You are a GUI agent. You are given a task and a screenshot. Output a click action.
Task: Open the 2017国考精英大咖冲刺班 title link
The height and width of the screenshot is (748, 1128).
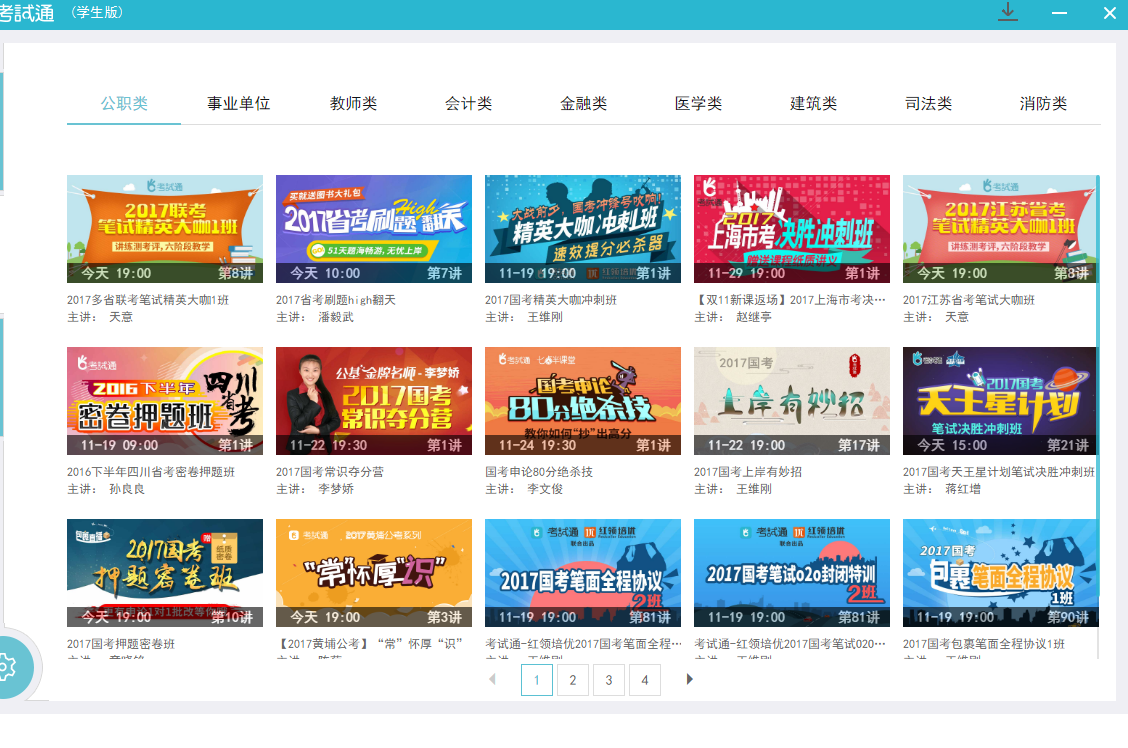[551, 300]
